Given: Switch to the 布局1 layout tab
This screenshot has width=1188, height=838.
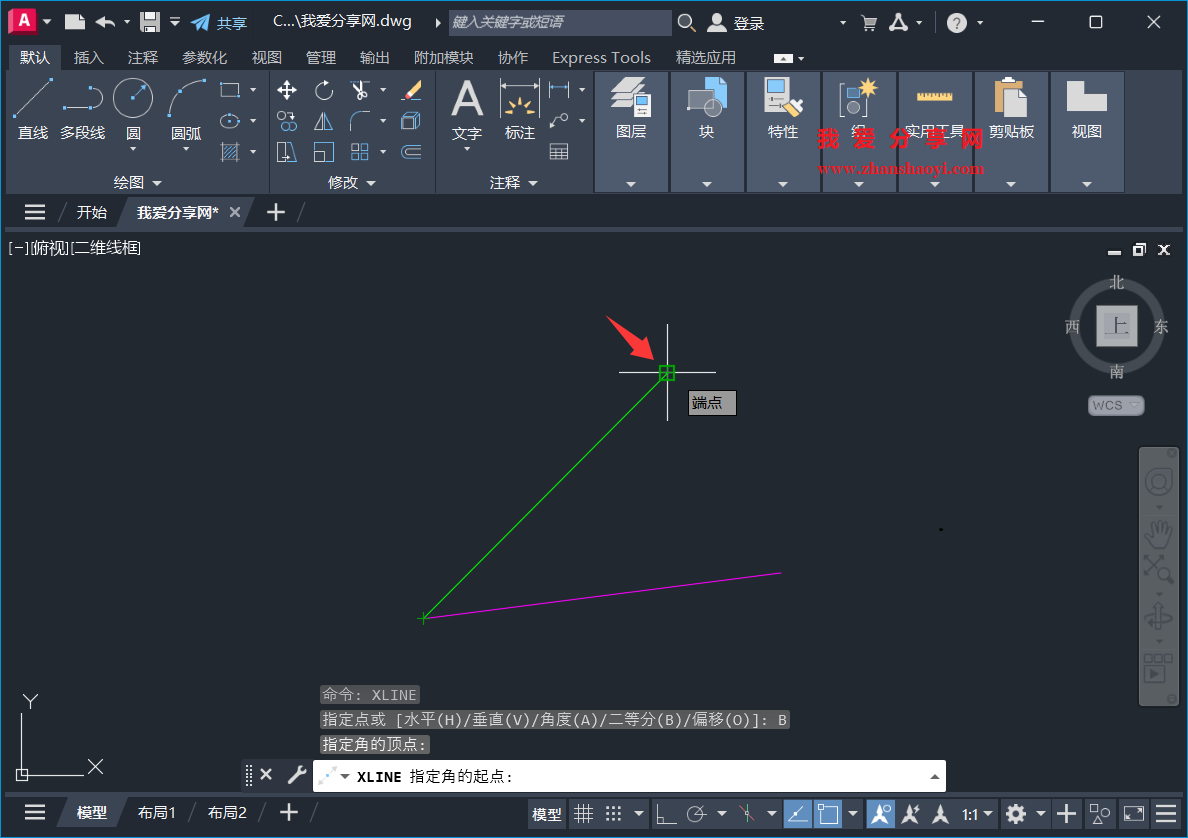Looking at the screenshot, I should [x=156, y=812].
